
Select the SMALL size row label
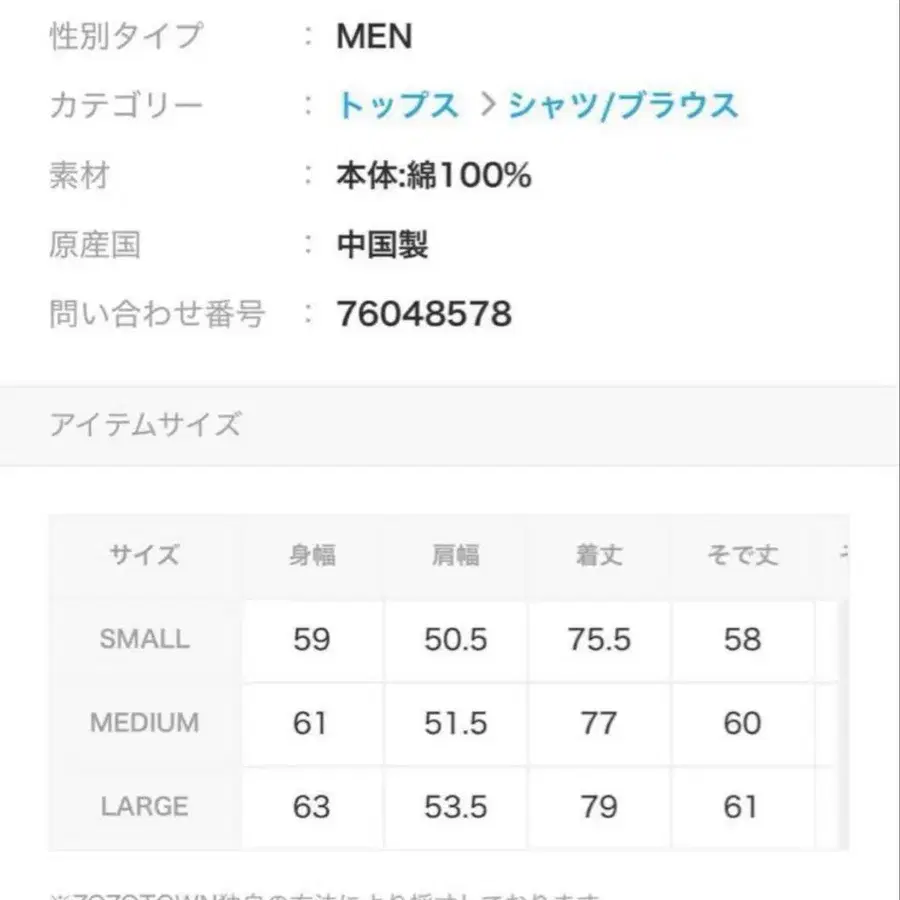tap(145, 639)
